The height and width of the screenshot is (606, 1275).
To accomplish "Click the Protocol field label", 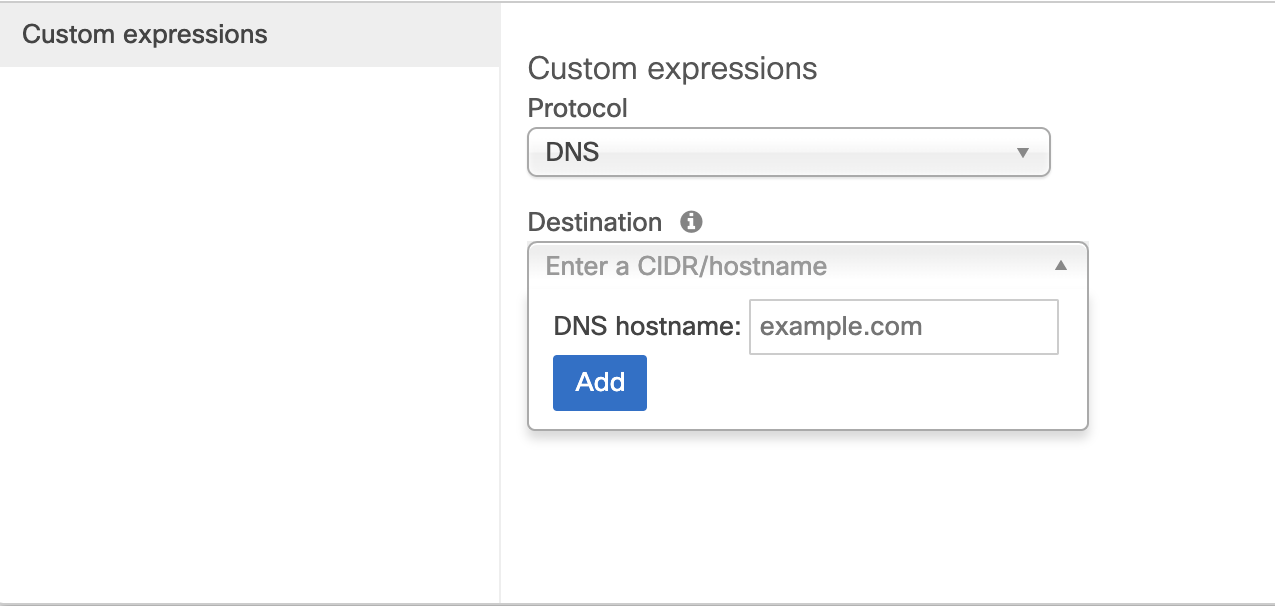I will (x=577, y=107).
